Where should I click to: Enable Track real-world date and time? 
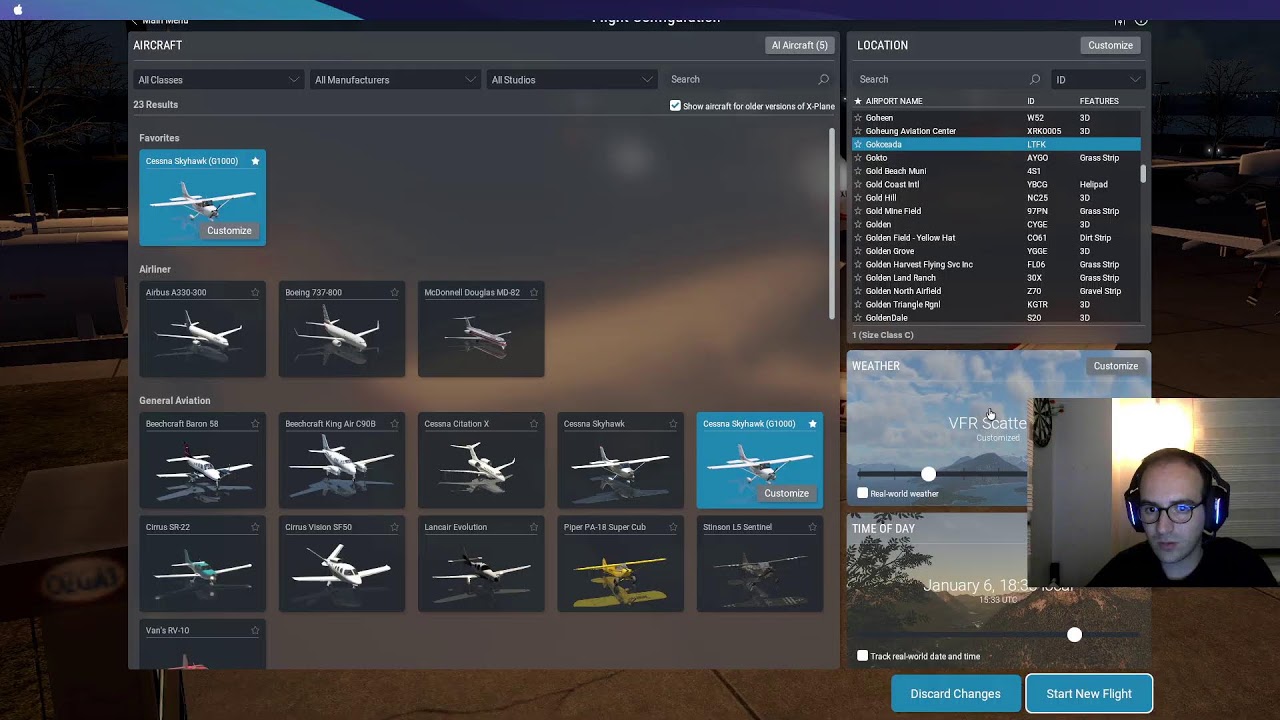pos(863,656)
